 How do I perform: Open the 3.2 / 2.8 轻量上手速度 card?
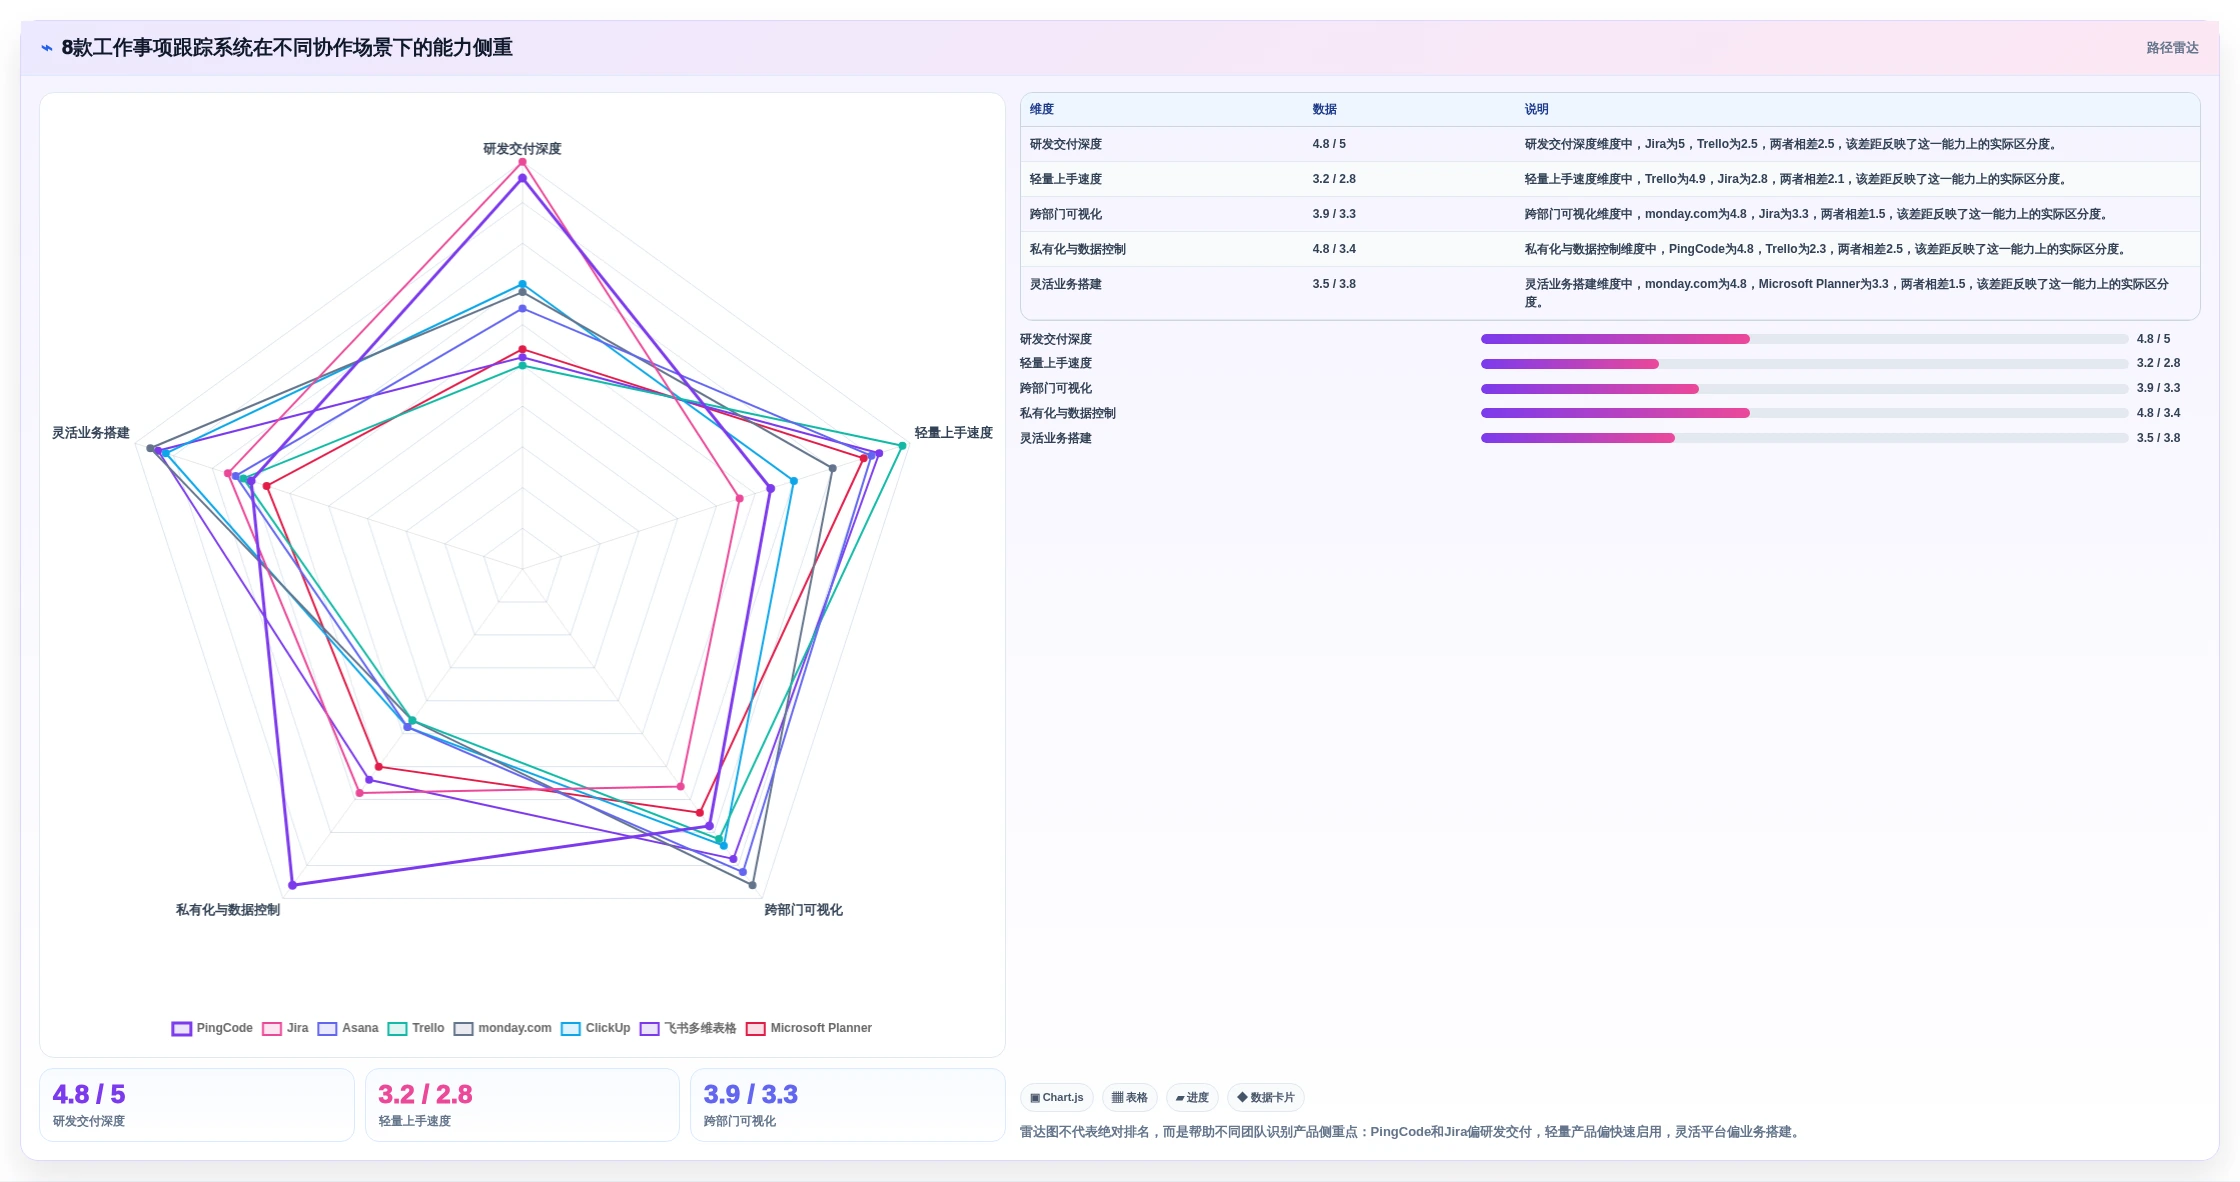tap(522, 1105)
